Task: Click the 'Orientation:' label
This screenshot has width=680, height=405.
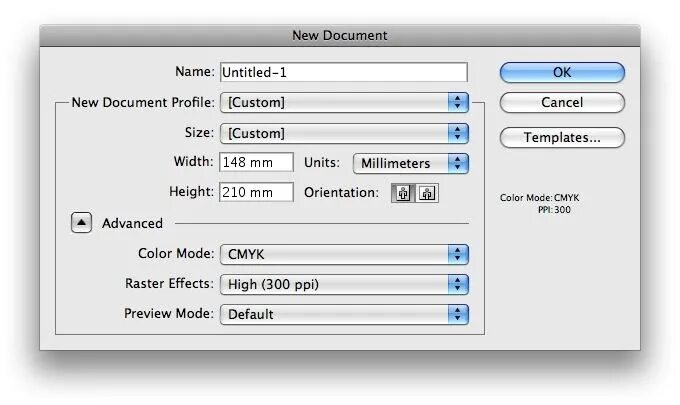Action: [341, 193]
